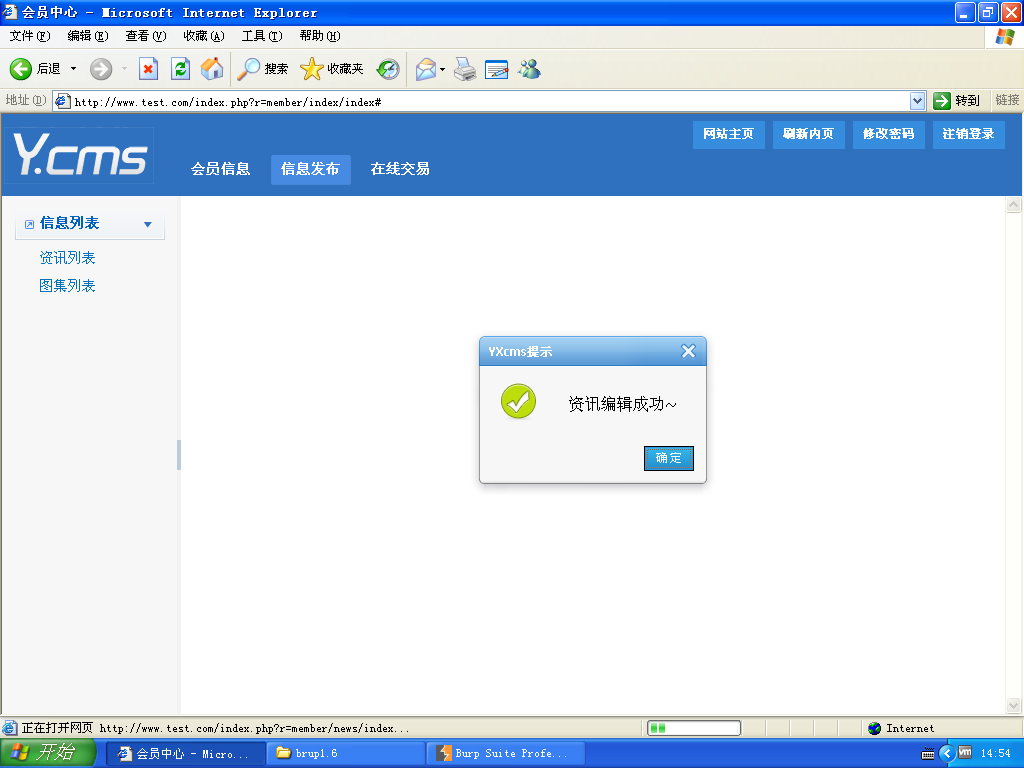Click the Windows flag throbber logo
The width and height of the screenshot is (1024, 768).
[1004, 37]
